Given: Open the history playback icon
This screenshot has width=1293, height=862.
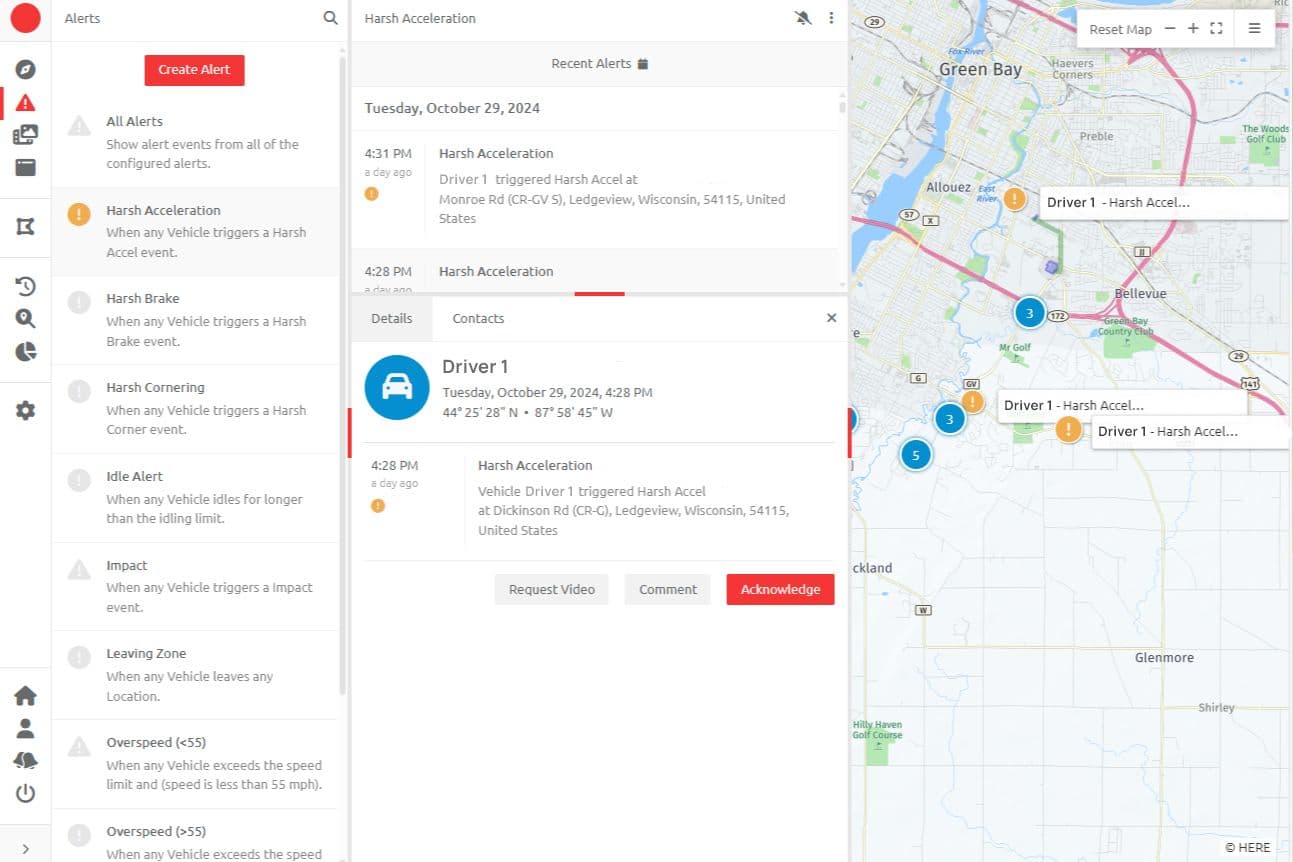Looking at the screenshot, I should pos(25,286).
